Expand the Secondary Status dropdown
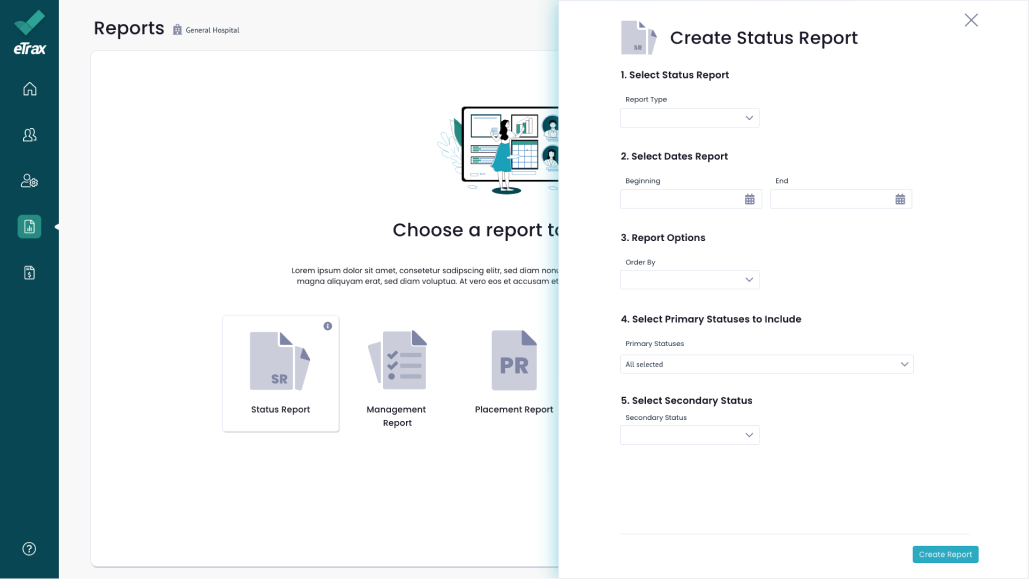1029x579 pixels. pos(690,435)
